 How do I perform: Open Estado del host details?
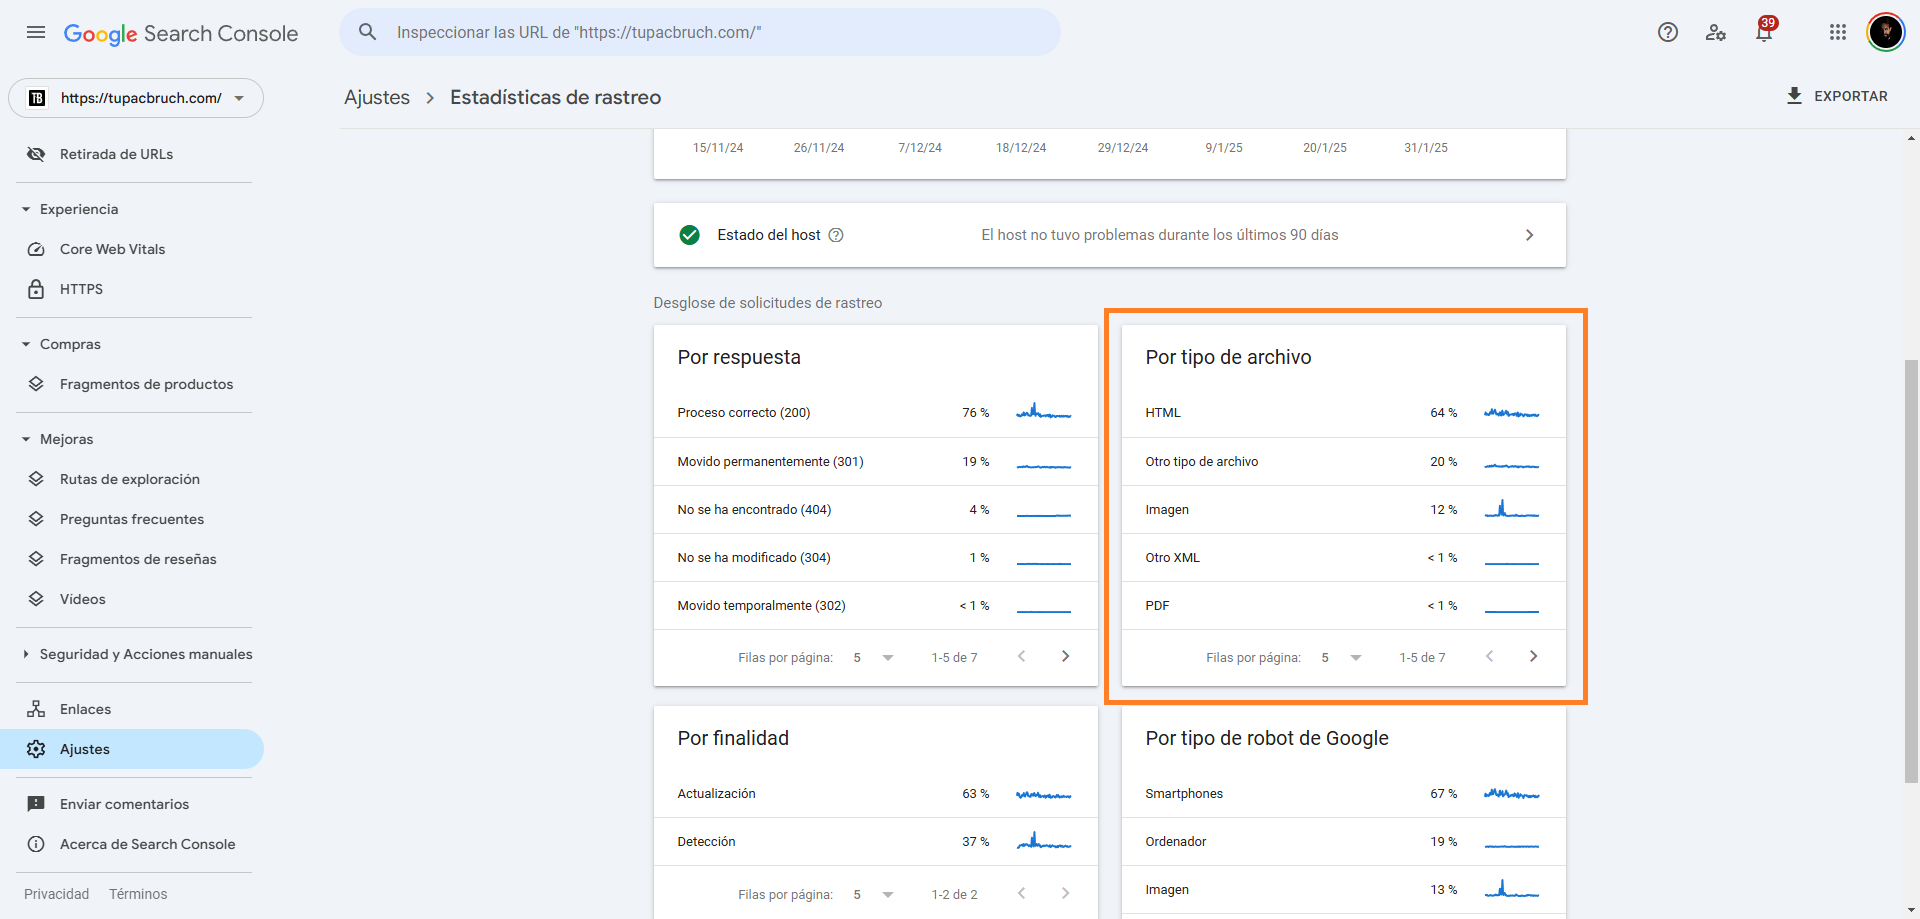point(1529,235)
